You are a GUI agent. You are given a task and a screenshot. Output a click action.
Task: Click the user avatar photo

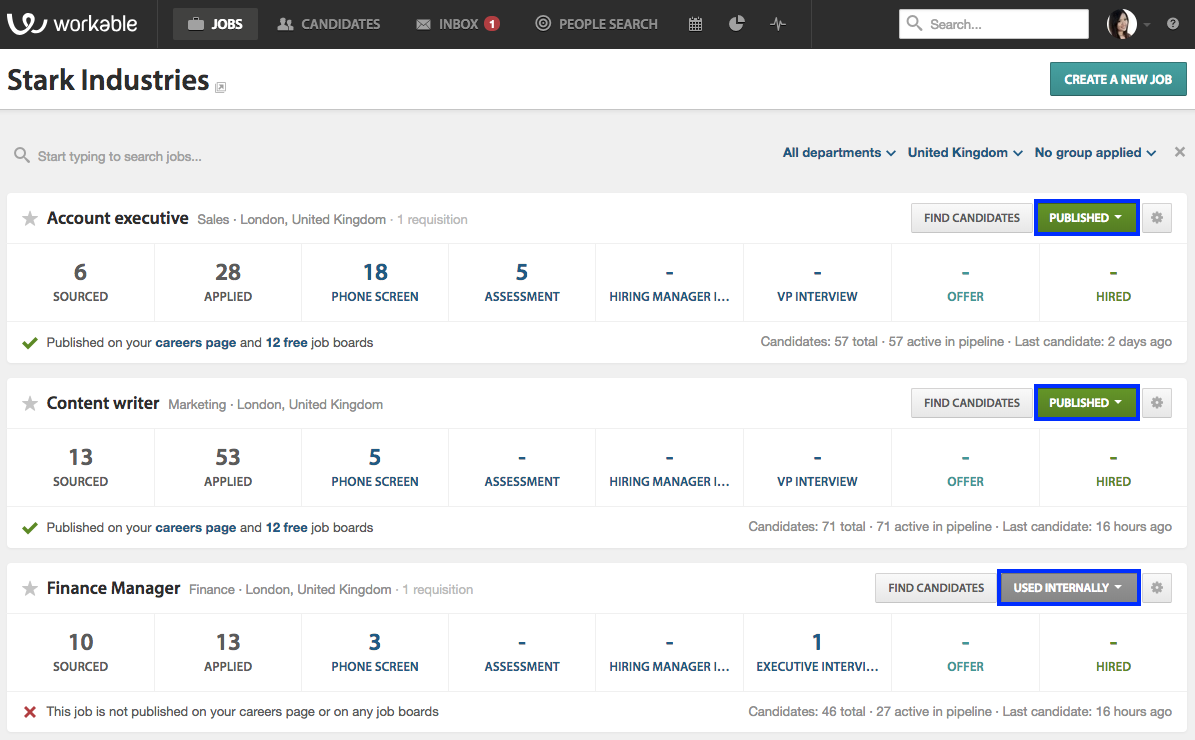point(1122,24)
